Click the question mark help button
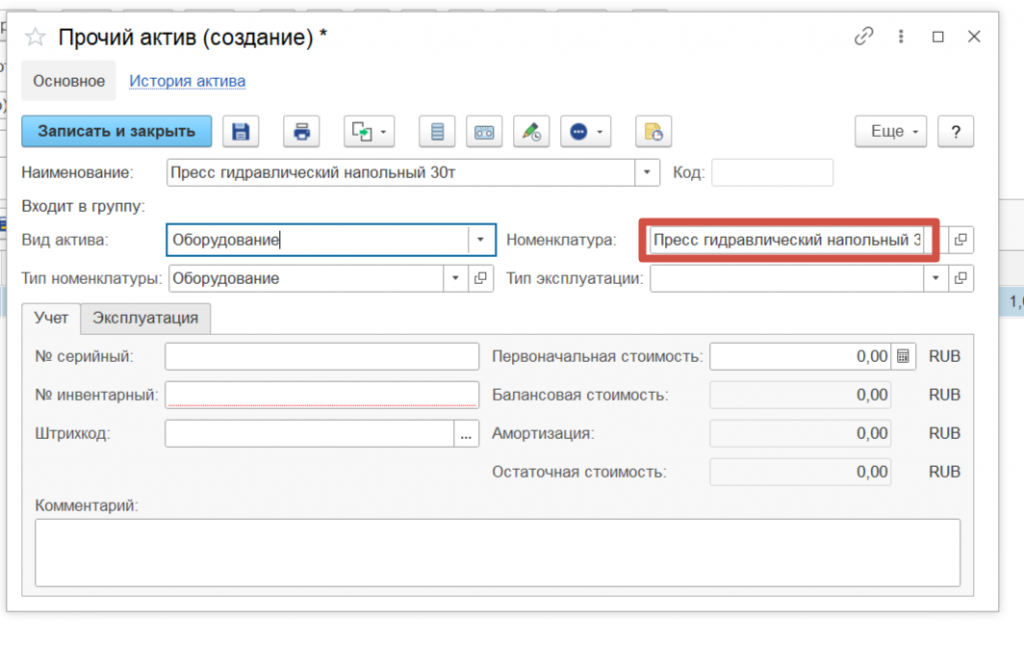This screenshot has width=1024, height=645. tap(956, 131)
